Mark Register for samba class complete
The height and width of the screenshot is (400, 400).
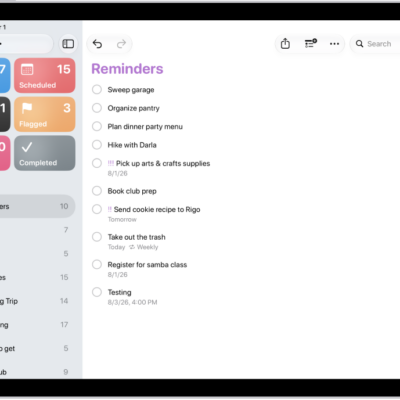(97, 264)
